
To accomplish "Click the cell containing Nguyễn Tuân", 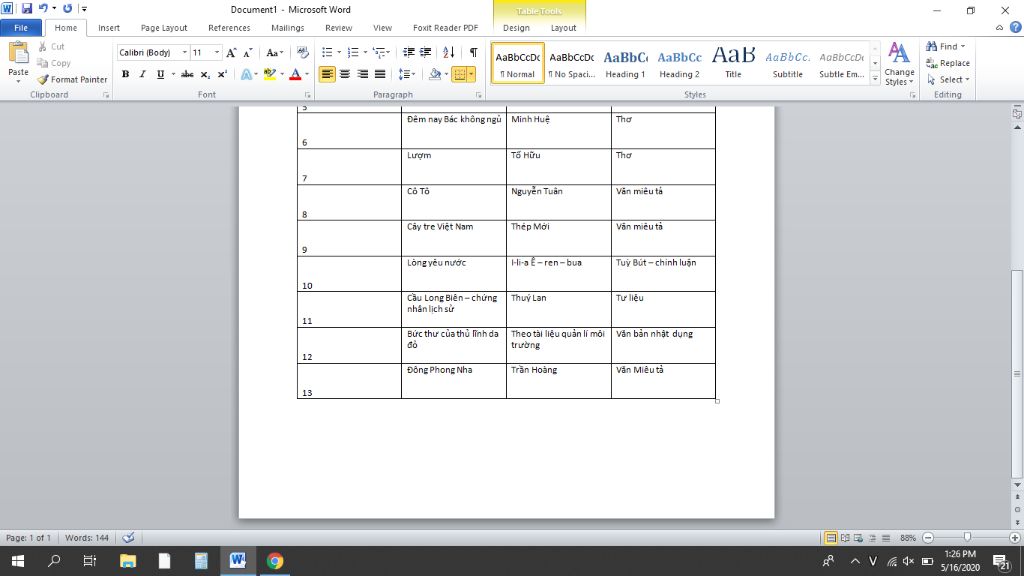I will point(558,202).
